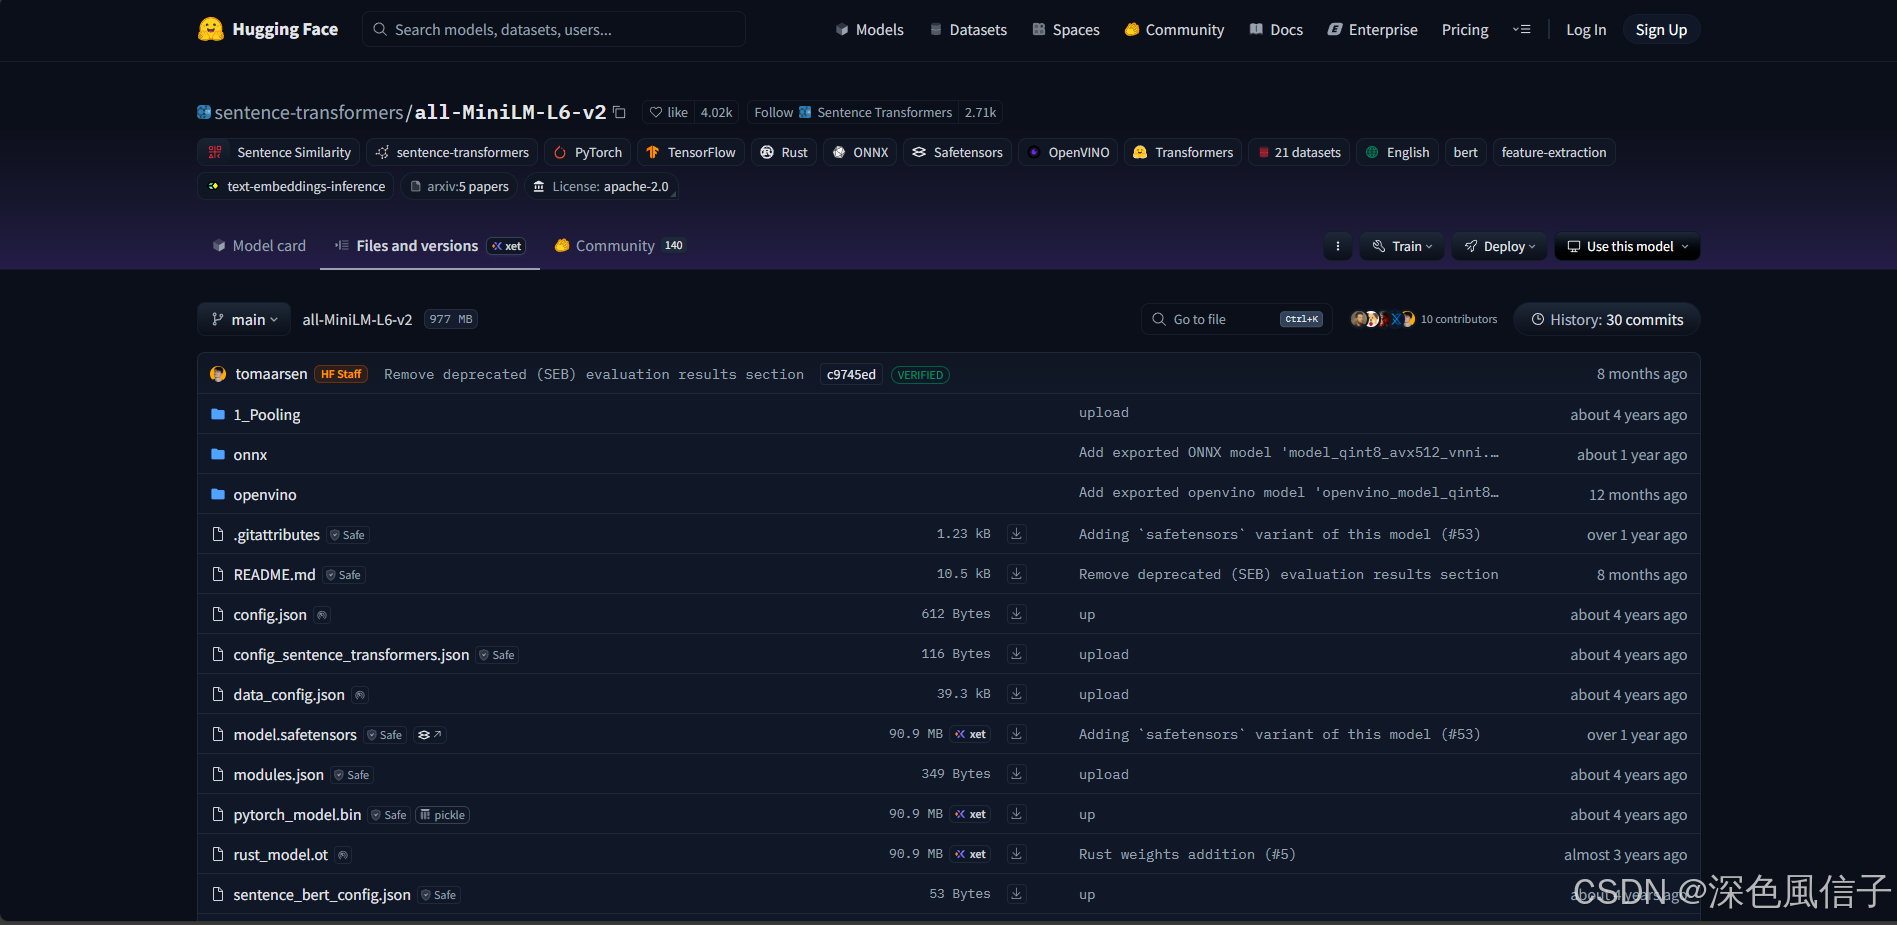Open the openvino folder
The height and width of the screenshot is (925, 1897).
[x=265, y=494]
